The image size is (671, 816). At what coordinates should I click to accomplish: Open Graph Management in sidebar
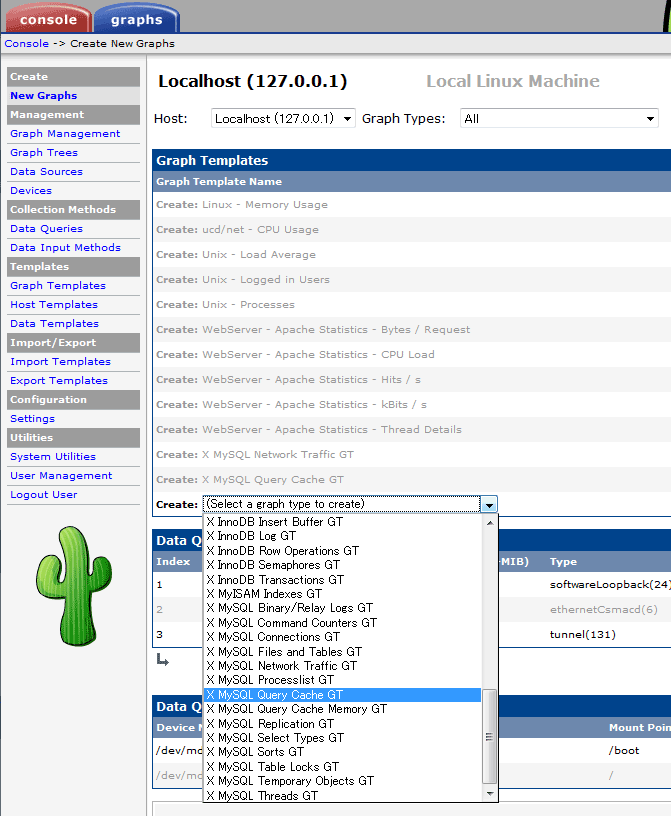click(65, 134)
